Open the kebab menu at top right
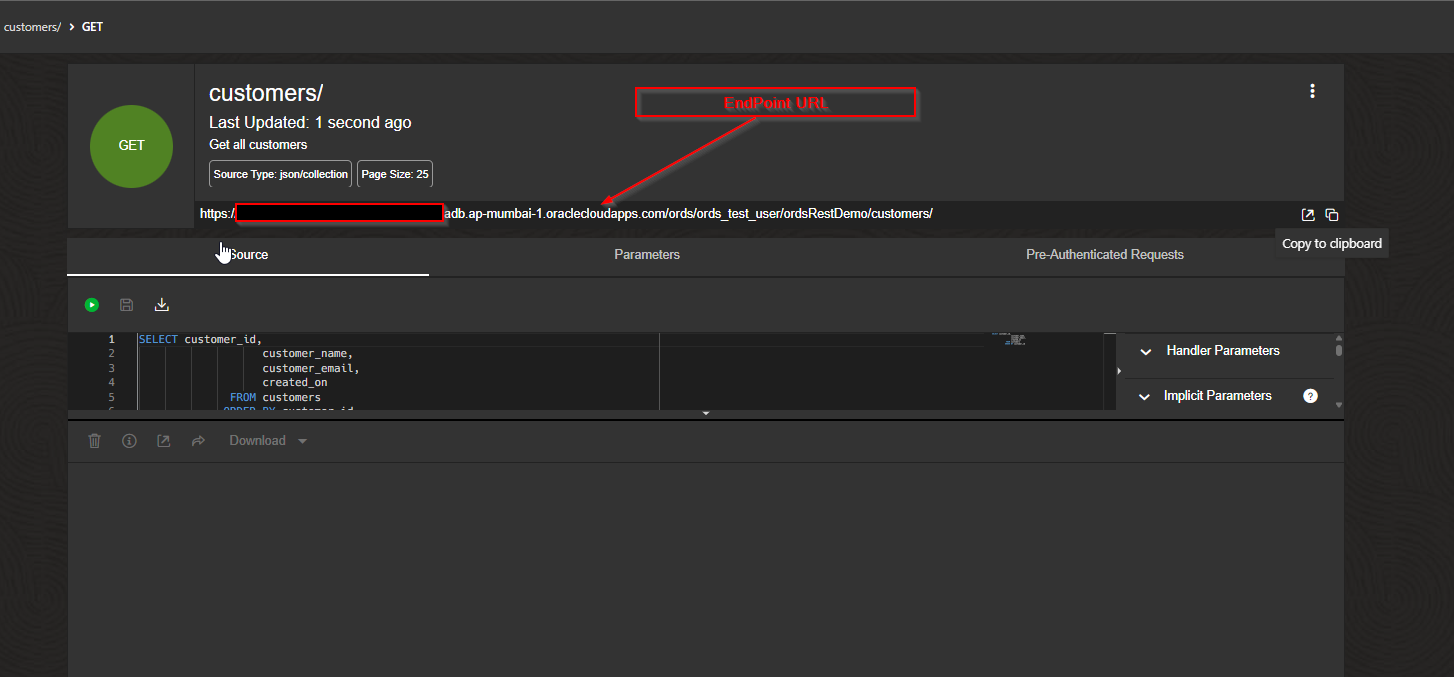 tap(1312, 90)
